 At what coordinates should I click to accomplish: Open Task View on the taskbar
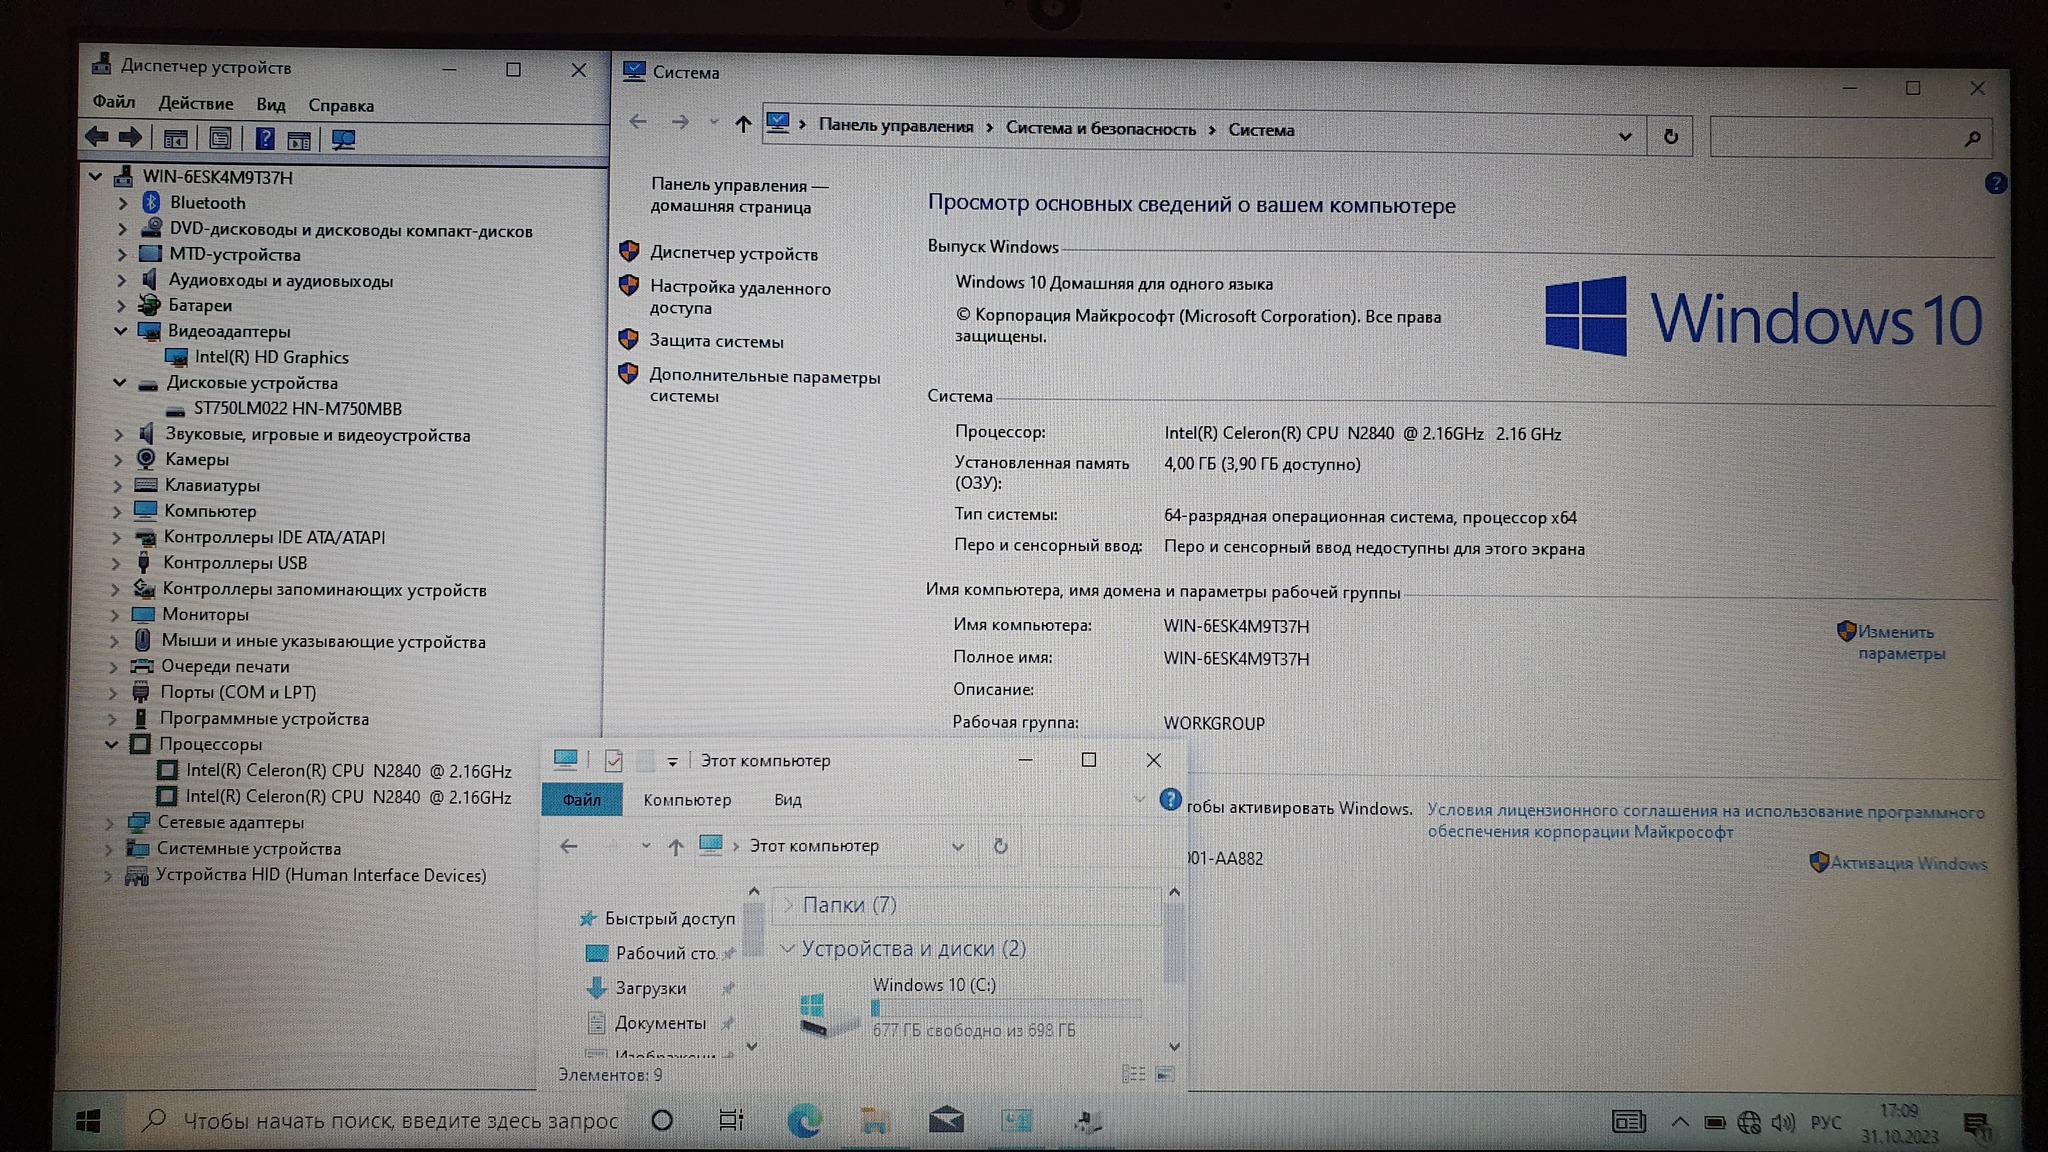[731, 1120]
